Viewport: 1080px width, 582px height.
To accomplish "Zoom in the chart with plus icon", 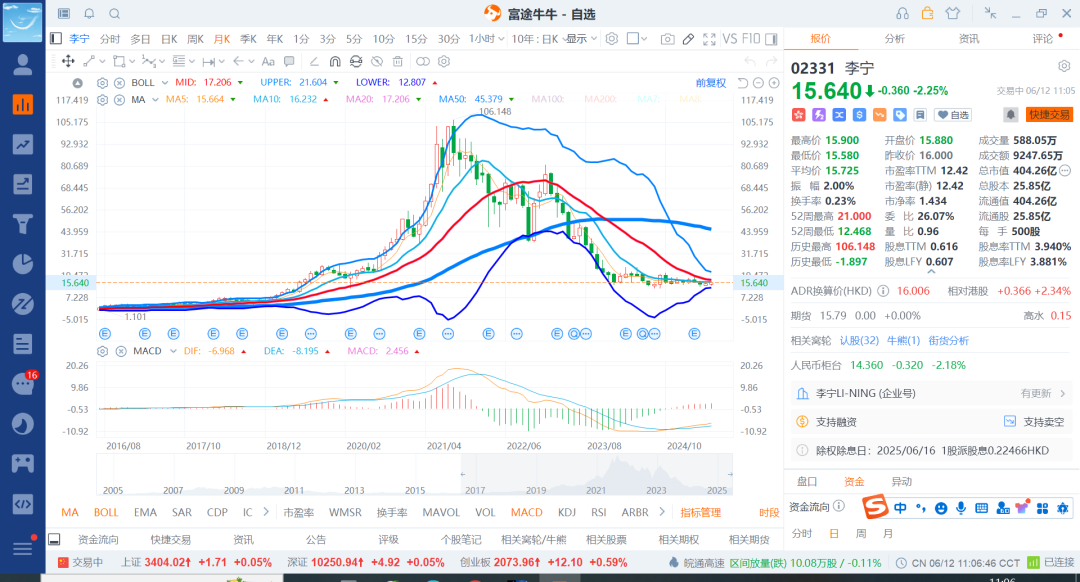I will [774, 83].
